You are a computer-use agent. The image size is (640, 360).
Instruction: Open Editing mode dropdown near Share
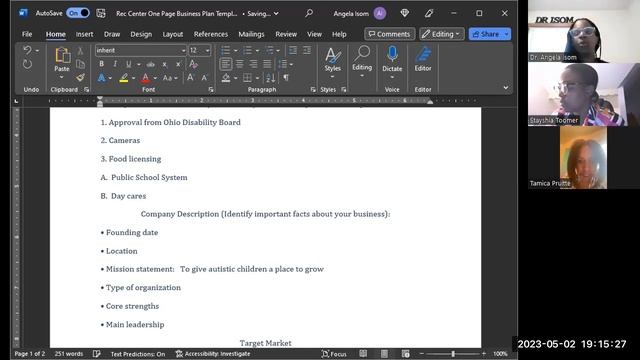pos(442,34)
